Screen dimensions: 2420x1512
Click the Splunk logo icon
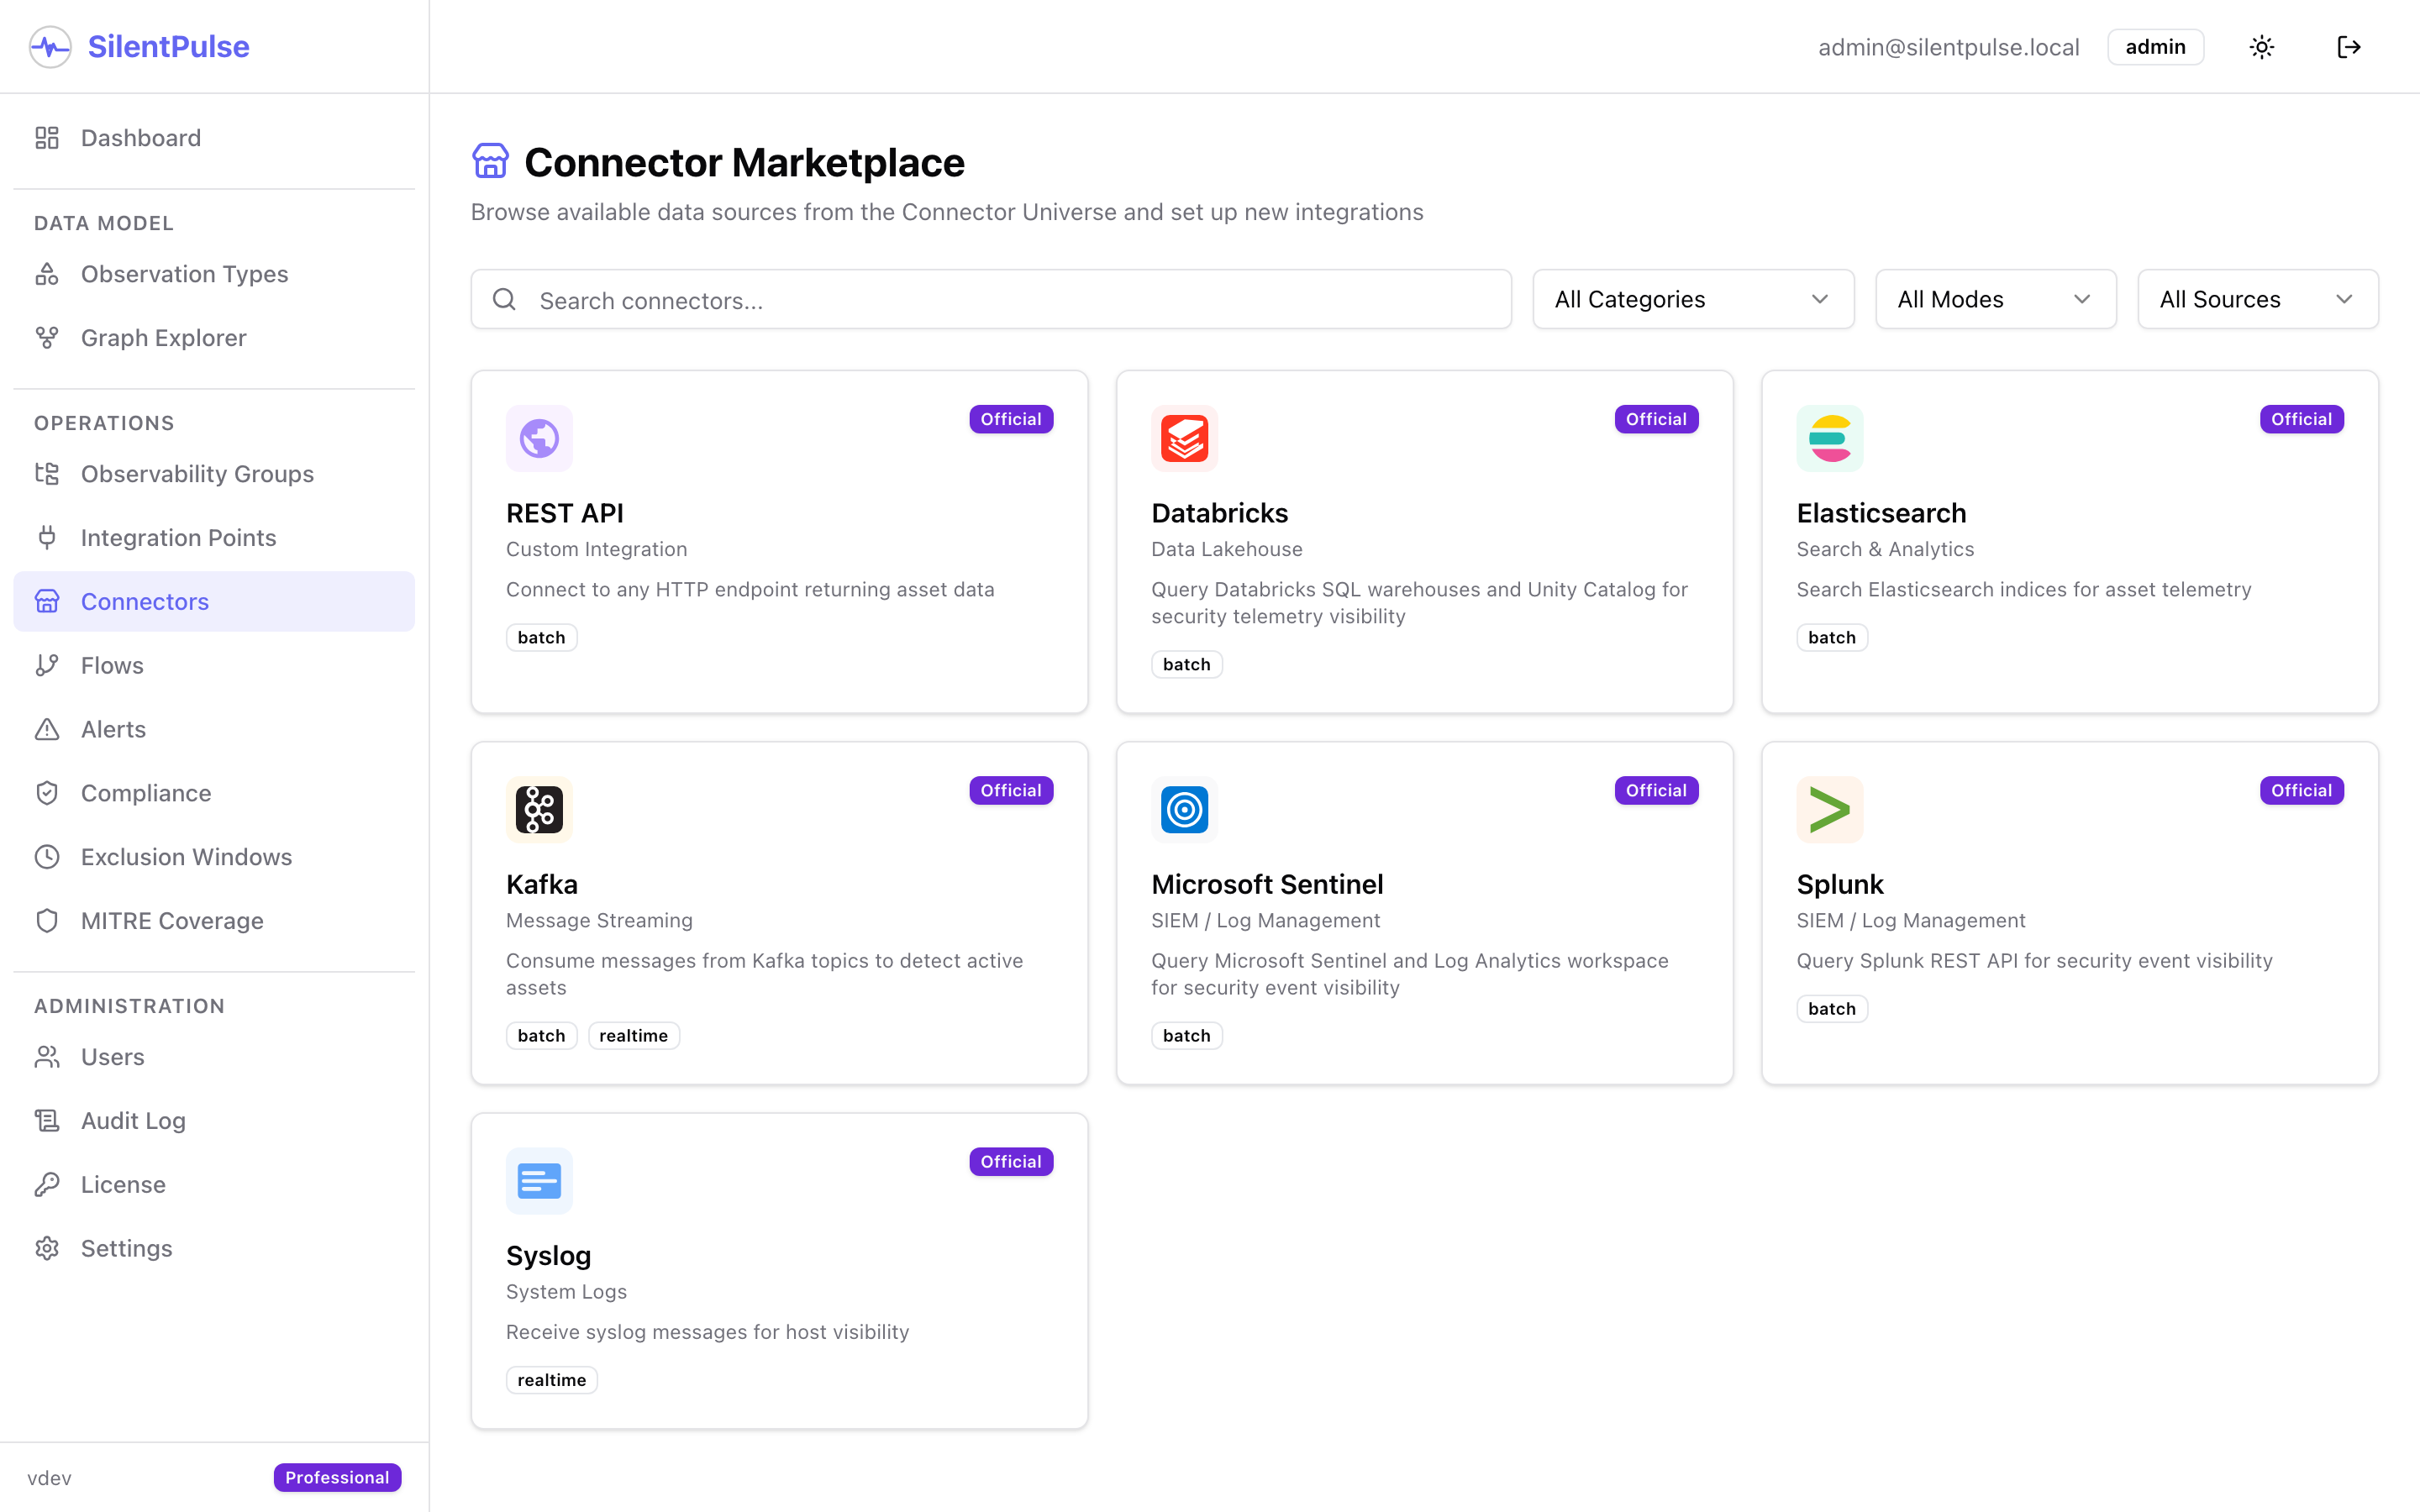tap(1829, 809)
